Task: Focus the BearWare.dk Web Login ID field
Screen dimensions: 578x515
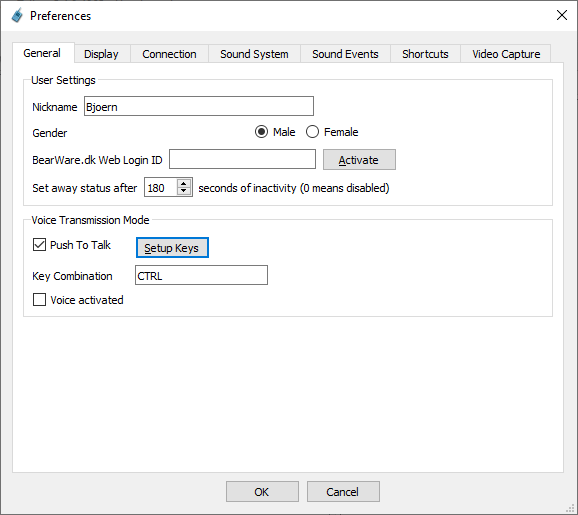Action: click(x=242, y=159)
